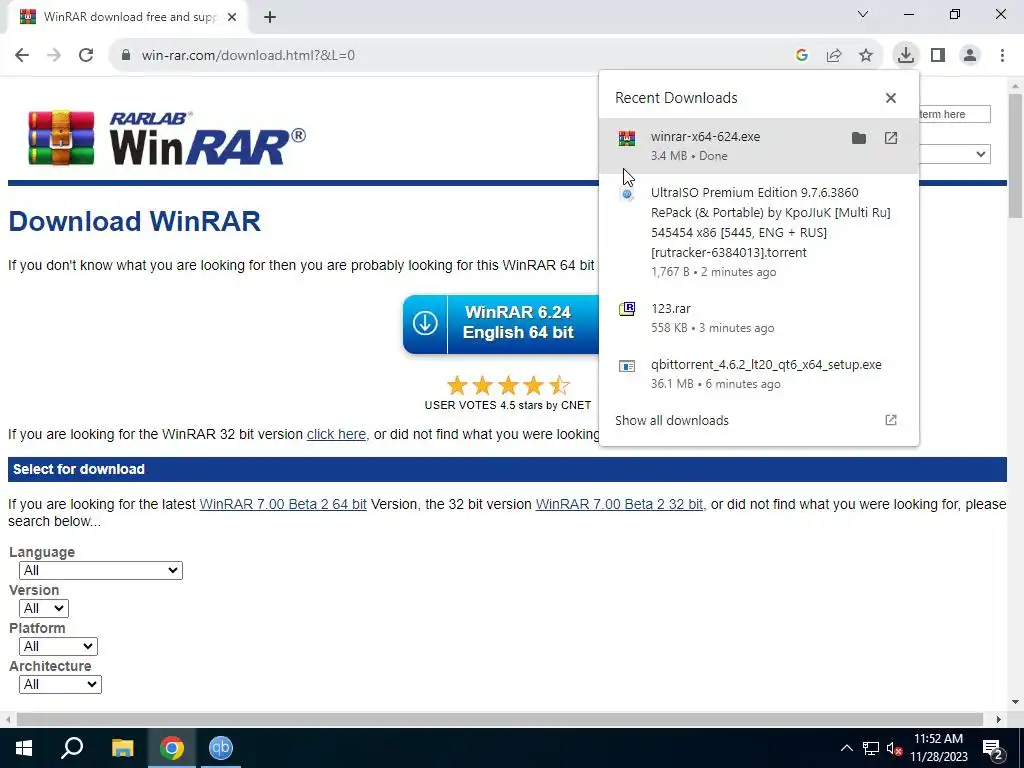The height and width of the screenshot is (768, 1024).
Task: Click the Chrome taskbar icon
Action: click(172, 748)
